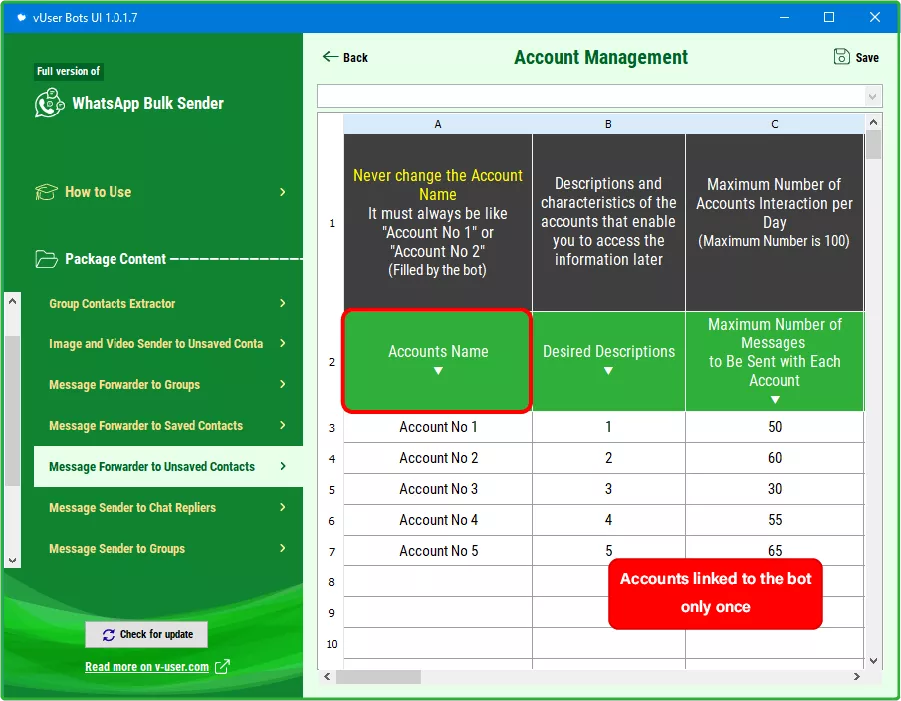
Task: Expand the Message Forwarder to Saved Contacts chevron
Action: tap(283, 425)
